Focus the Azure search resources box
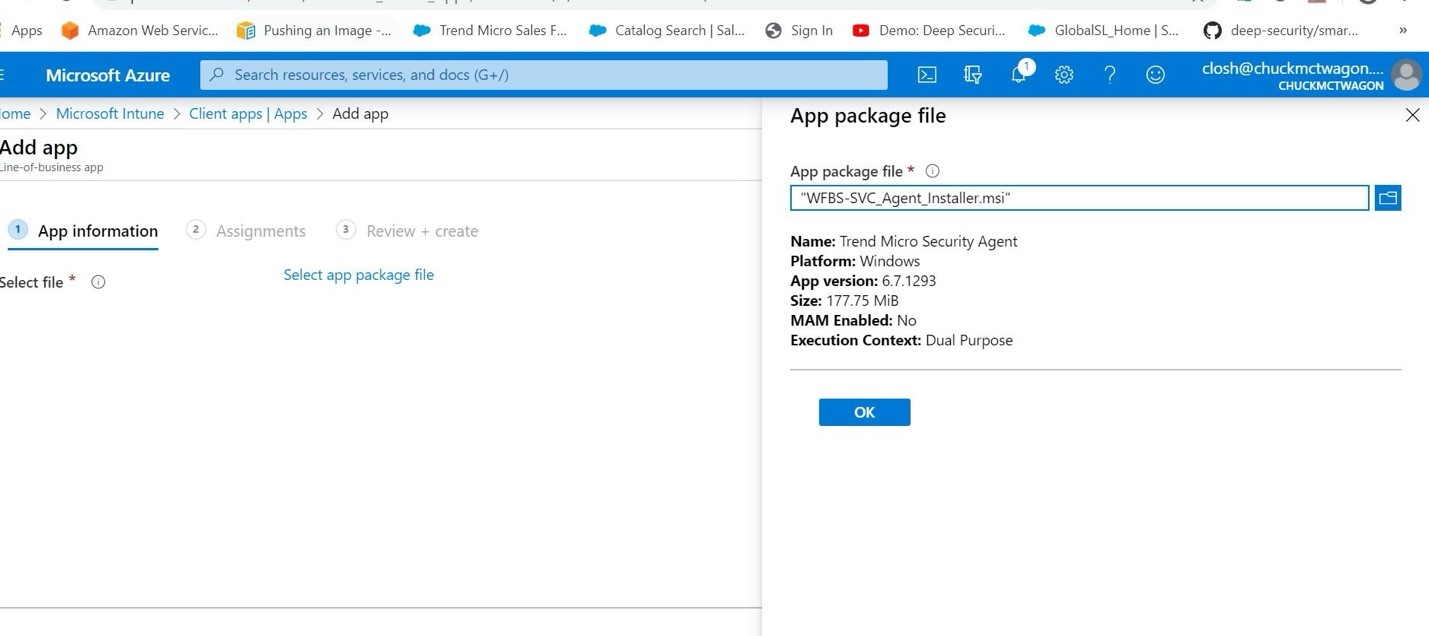 [544, 75]
